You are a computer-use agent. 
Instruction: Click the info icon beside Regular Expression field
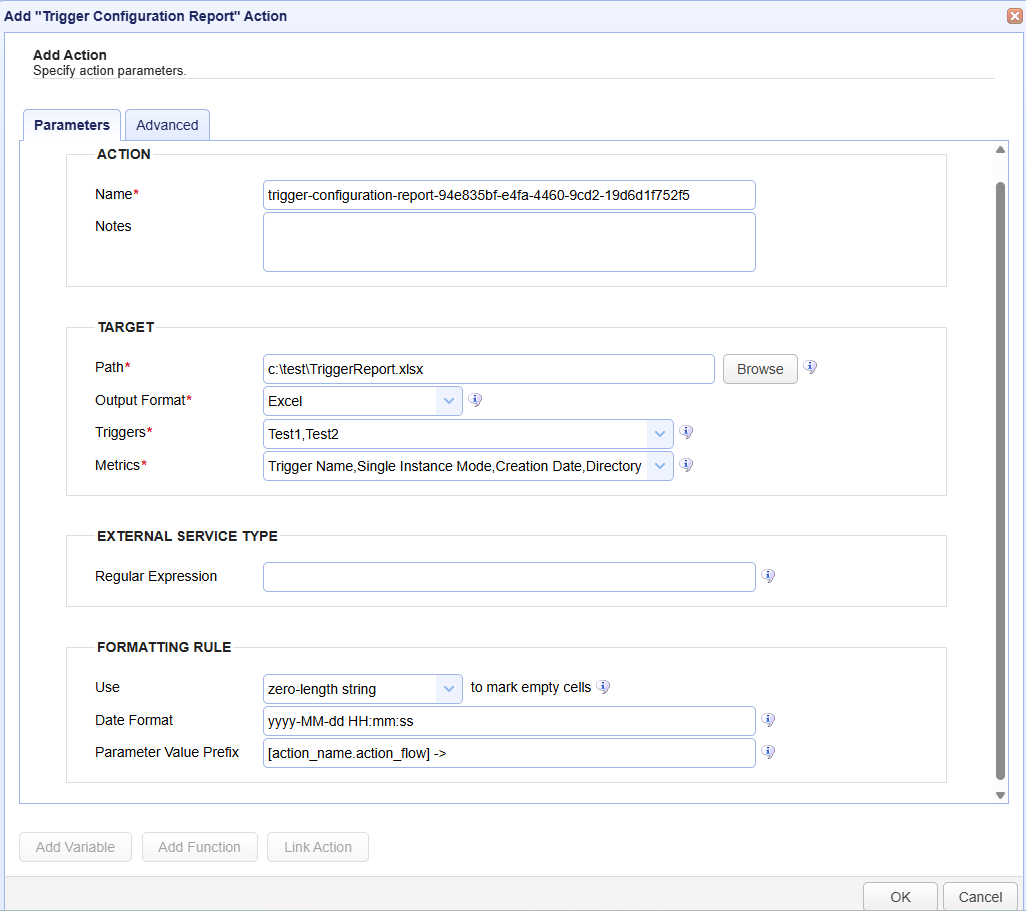[x=768, y=576]
